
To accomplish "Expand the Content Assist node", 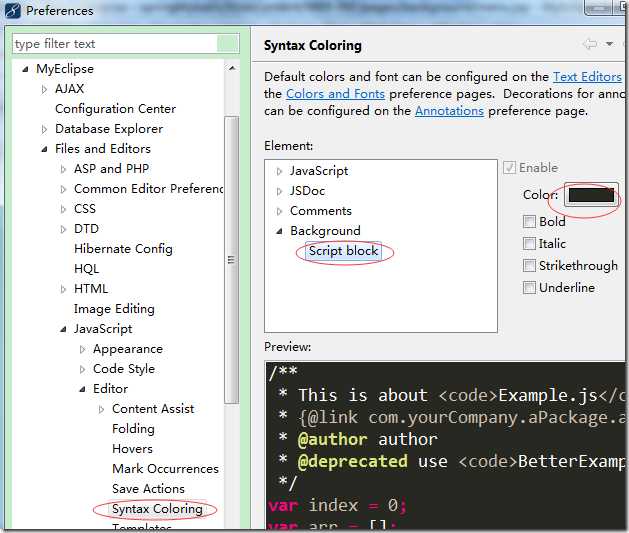I will (x=101, y=409).
